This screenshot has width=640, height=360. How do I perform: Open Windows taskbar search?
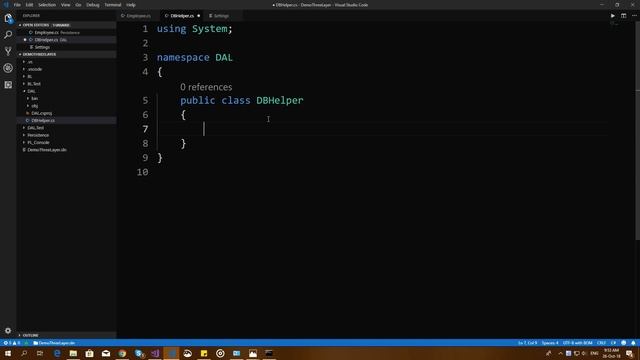click(24, 353)
